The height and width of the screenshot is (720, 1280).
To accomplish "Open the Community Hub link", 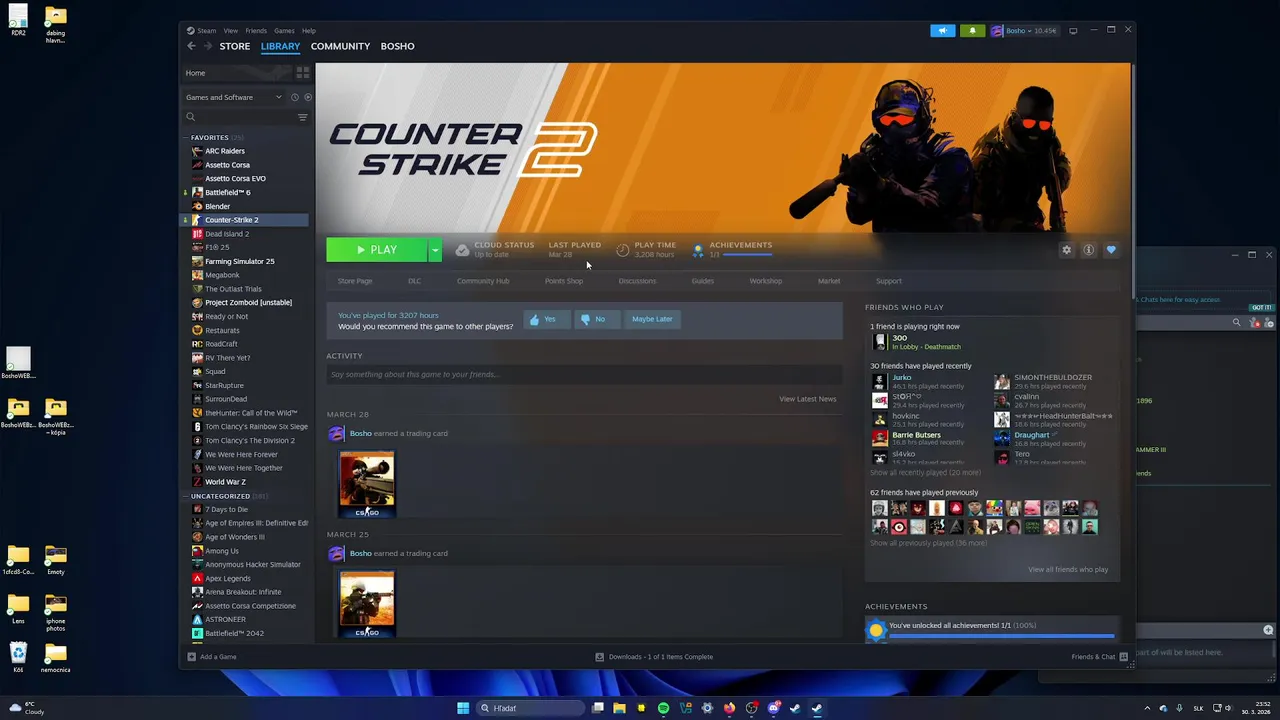I will [483, 281].
